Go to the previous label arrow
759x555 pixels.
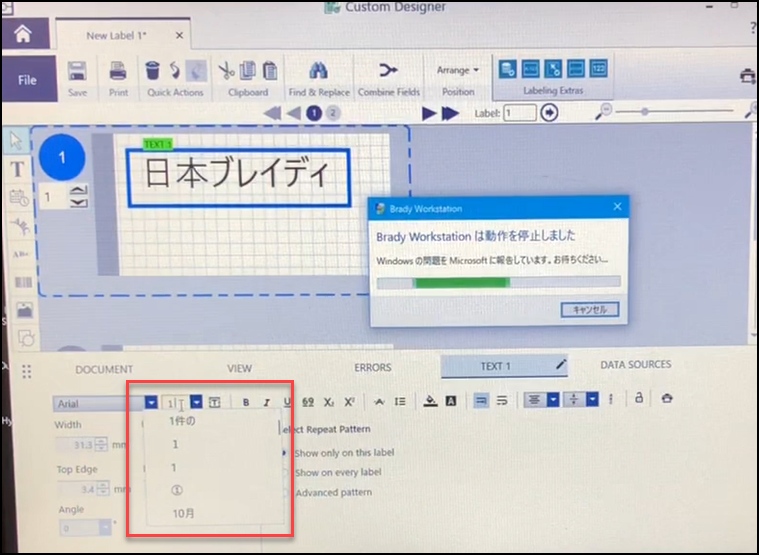pyautogui.click(x=293, y=113)
